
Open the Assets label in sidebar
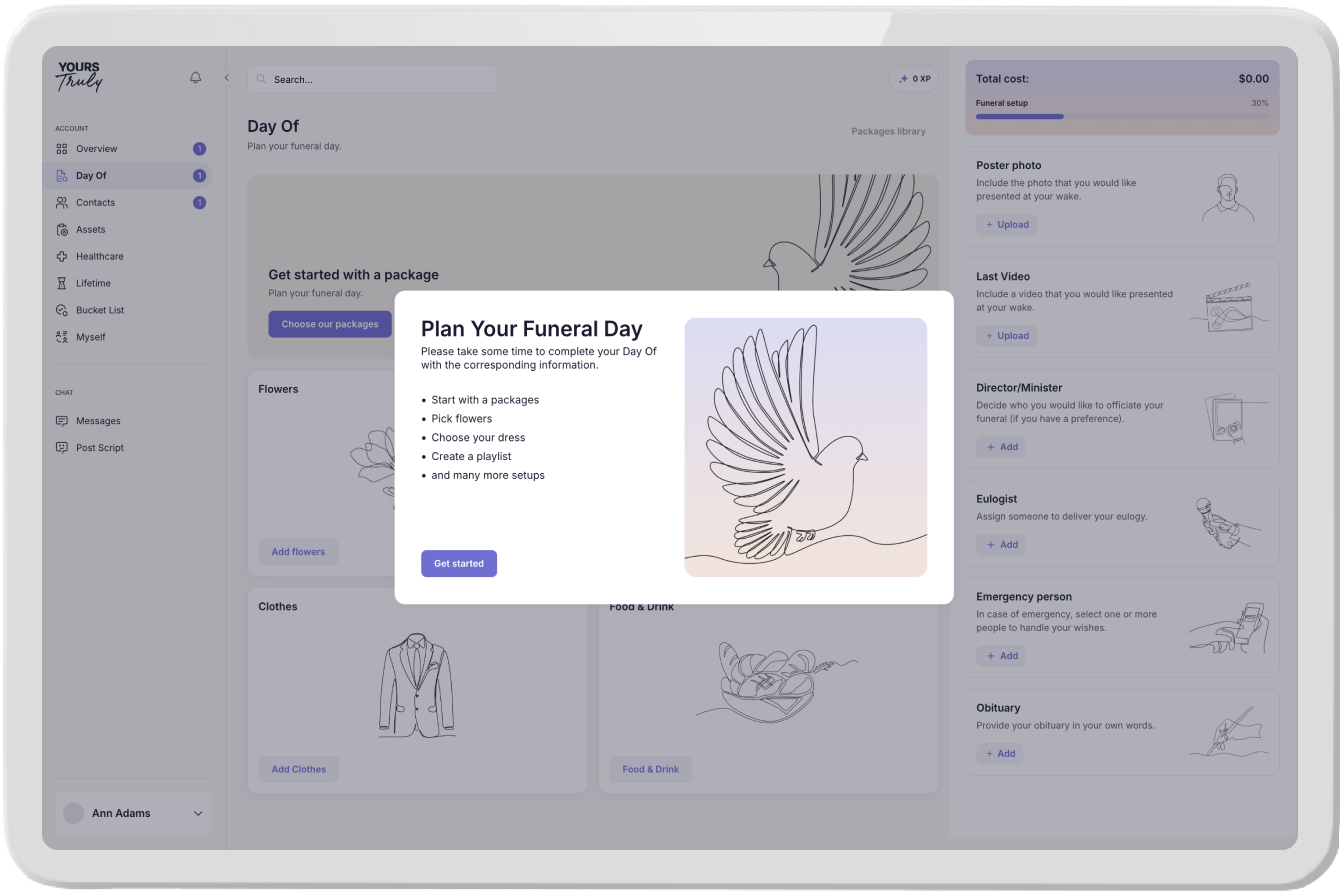pyautogui.click(x=90, y=230)
